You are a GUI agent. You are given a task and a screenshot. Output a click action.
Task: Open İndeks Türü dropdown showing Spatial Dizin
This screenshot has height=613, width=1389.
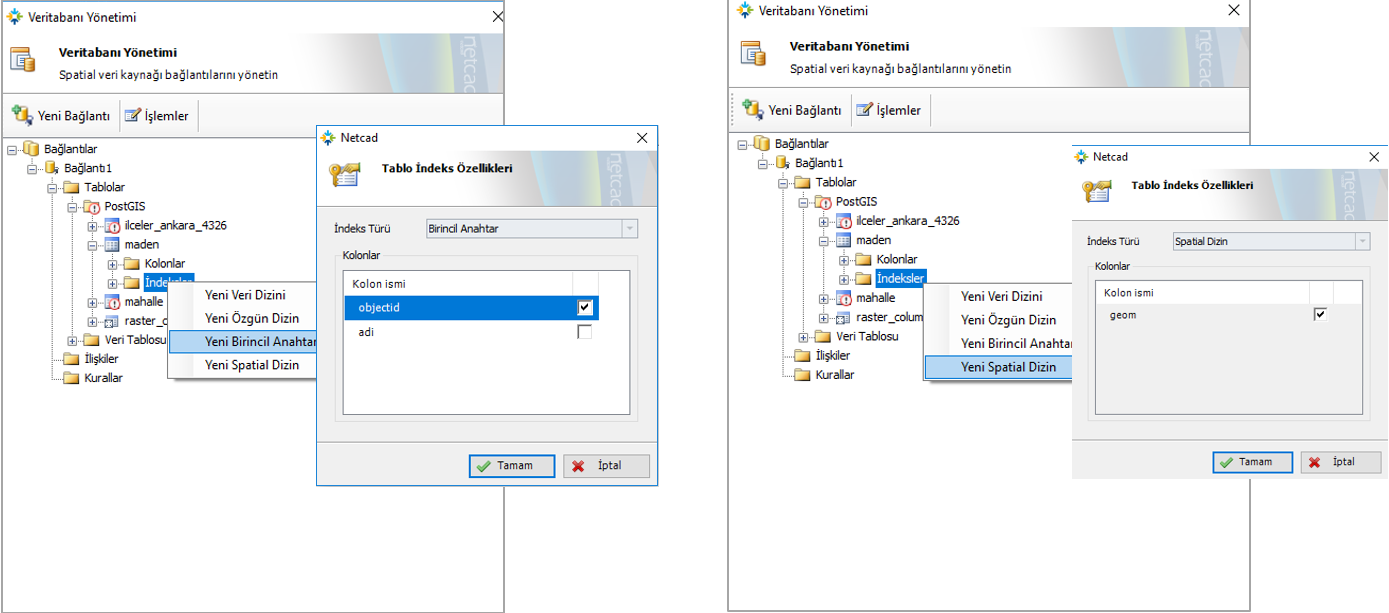click(x=1362, y=241)
